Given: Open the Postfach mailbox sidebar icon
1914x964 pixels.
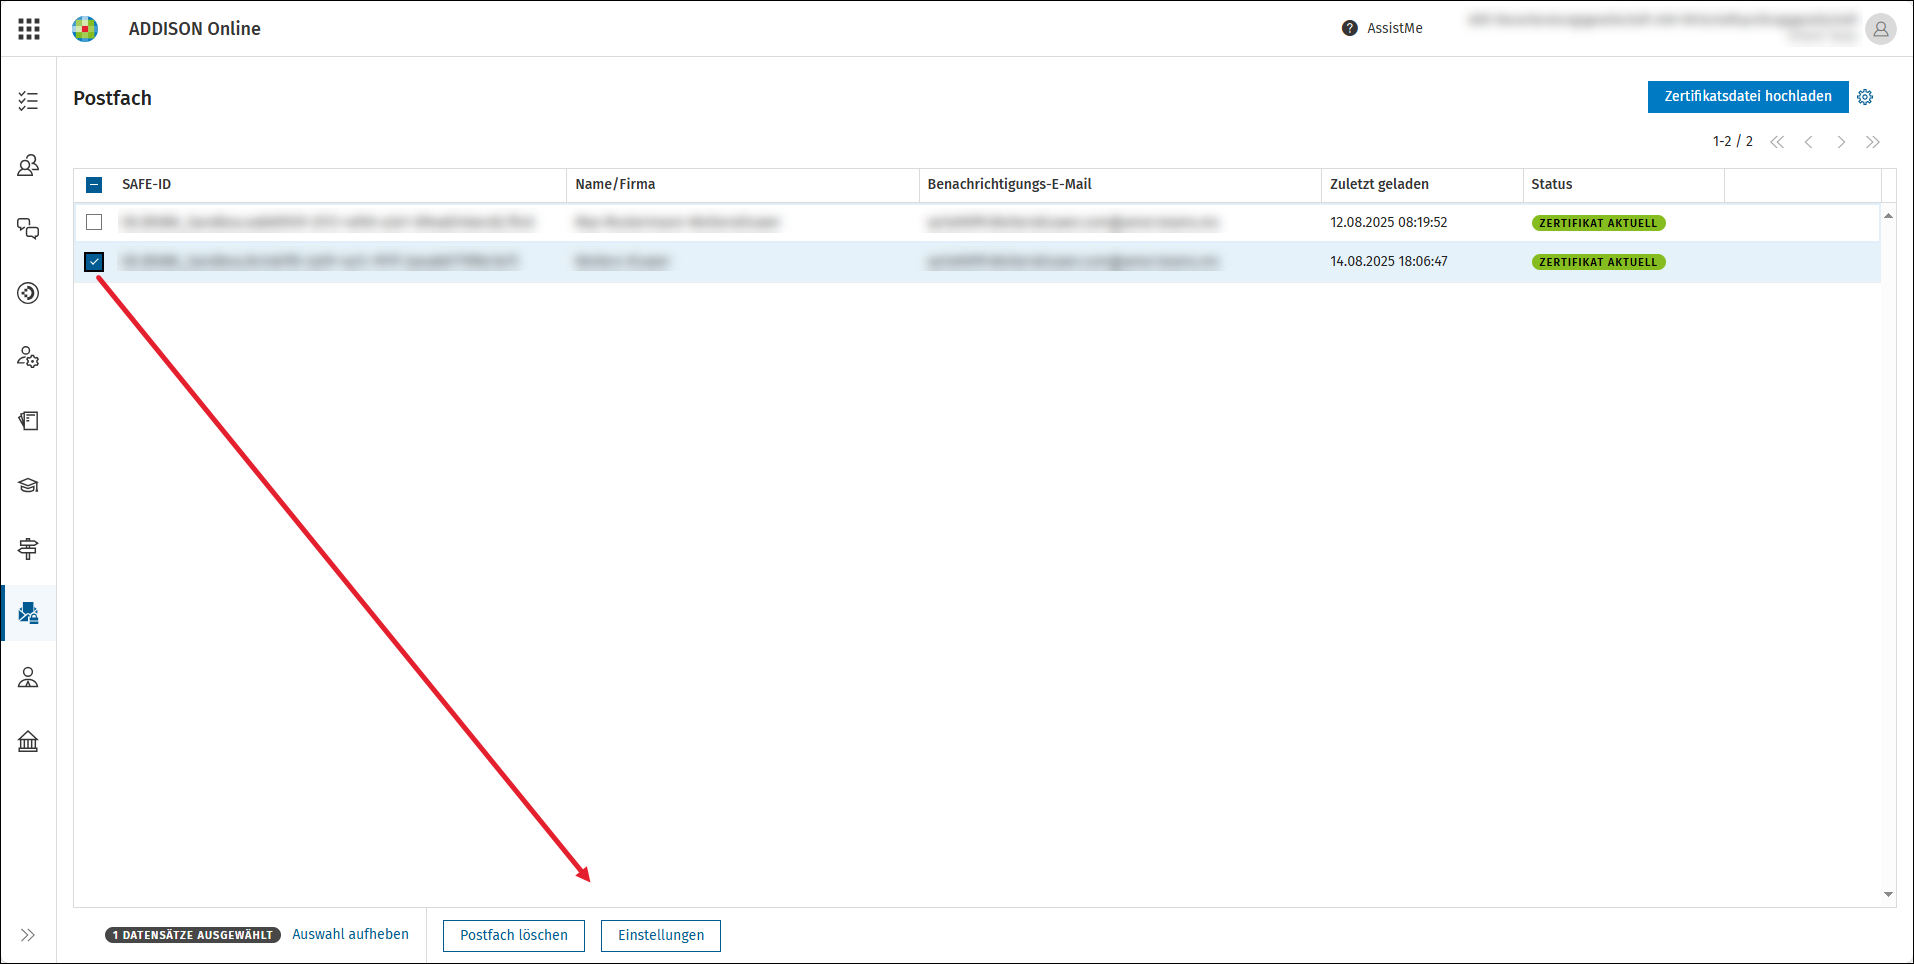Looking at the screenshot, I should (28, 613).
